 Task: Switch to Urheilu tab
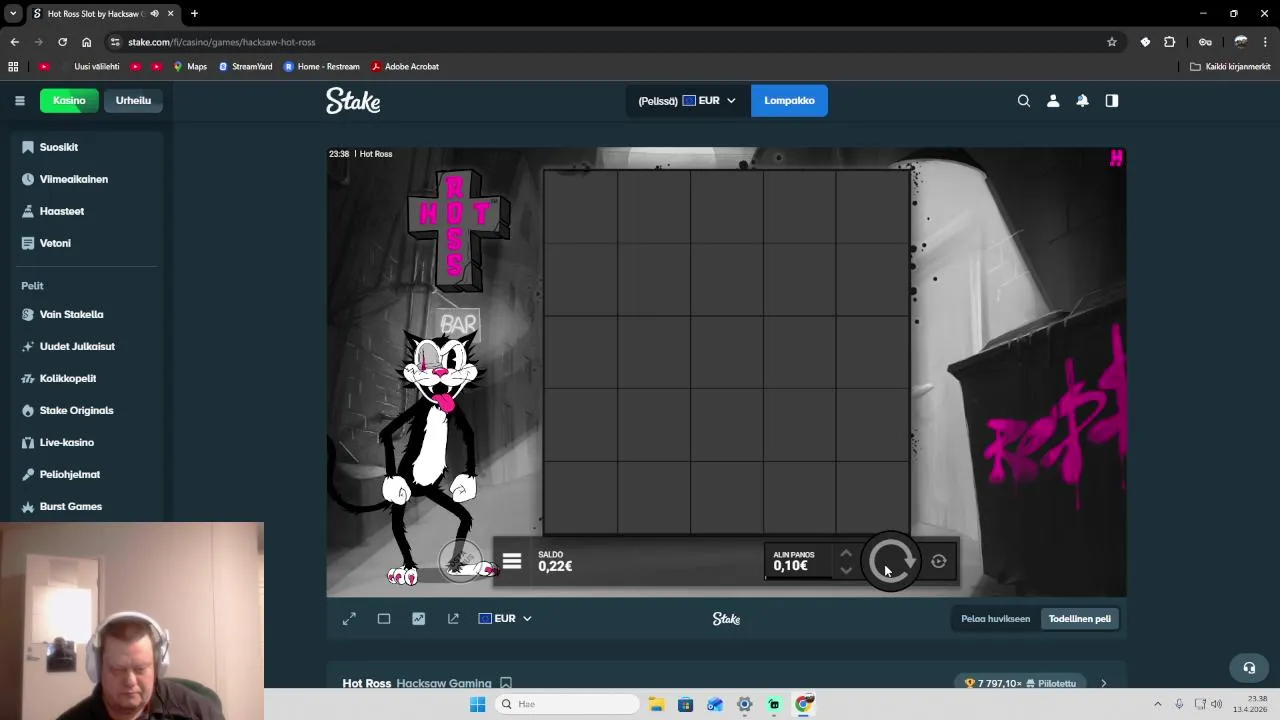(133, 101)
